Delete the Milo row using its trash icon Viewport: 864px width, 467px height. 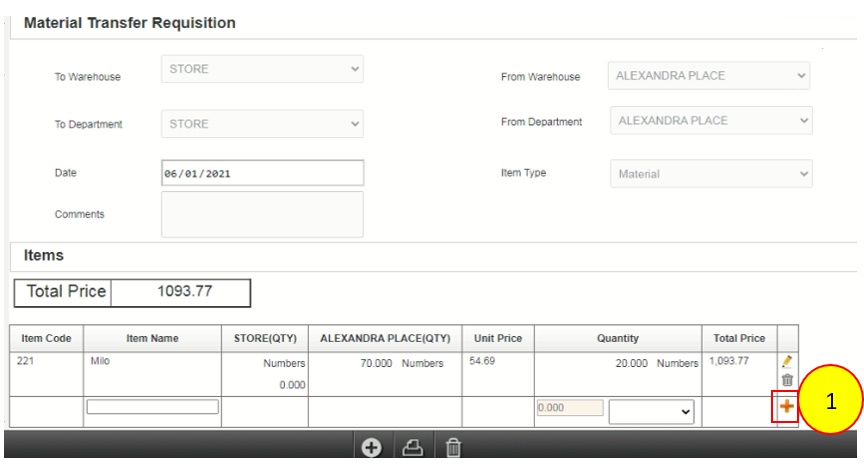[x=787, y=380]
